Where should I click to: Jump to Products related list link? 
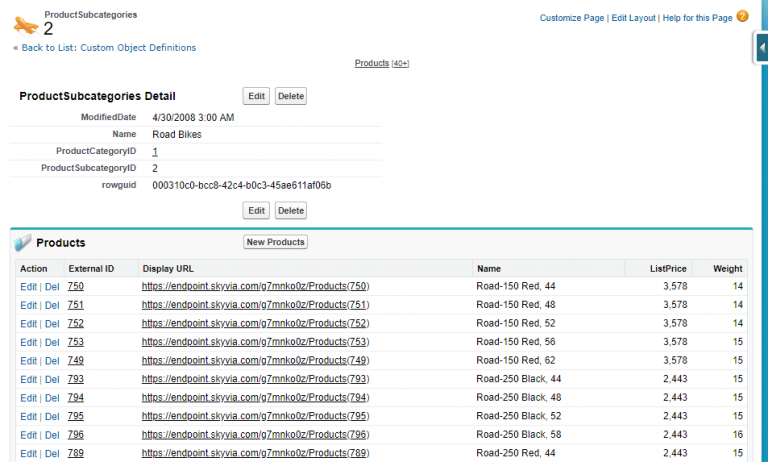(372, 63)
